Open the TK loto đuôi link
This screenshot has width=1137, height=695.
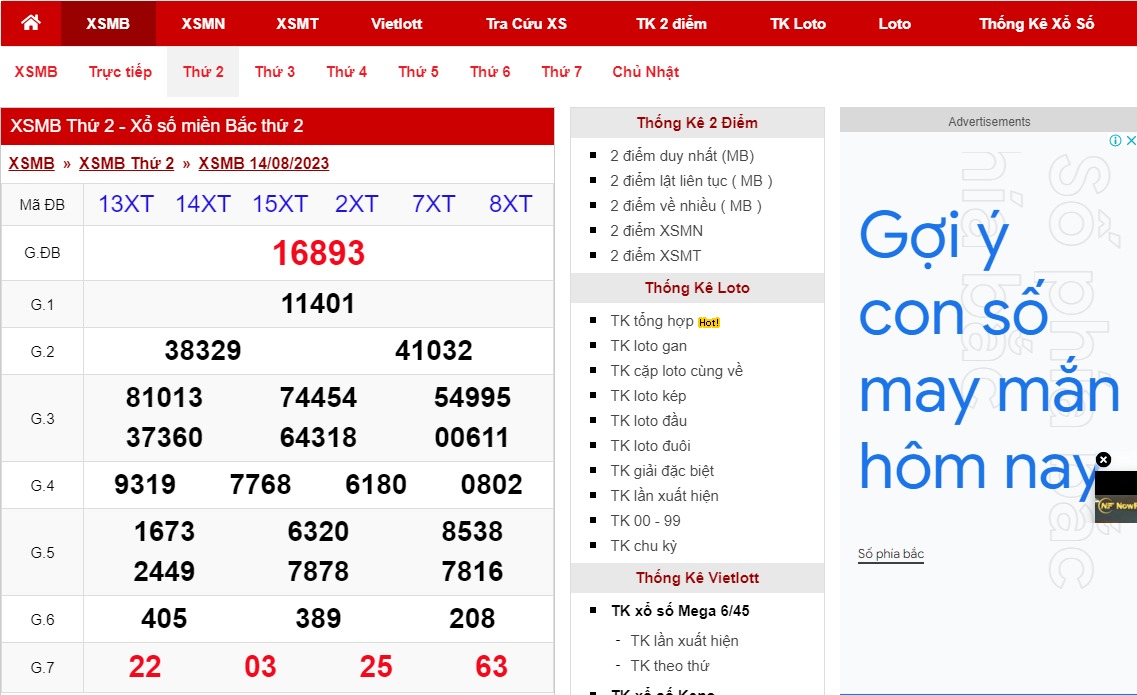pyautogui.click(x=650, y=445)
